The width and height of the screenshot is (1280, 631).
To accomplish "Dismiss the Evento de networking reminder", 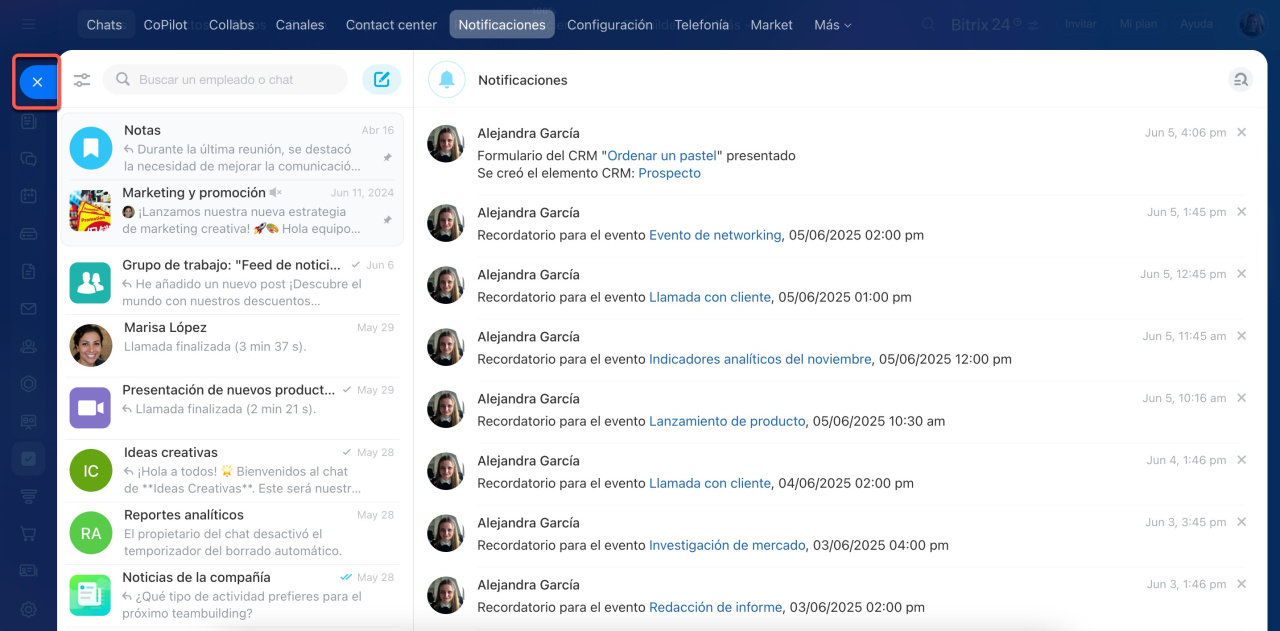I will pos(1241,212).
